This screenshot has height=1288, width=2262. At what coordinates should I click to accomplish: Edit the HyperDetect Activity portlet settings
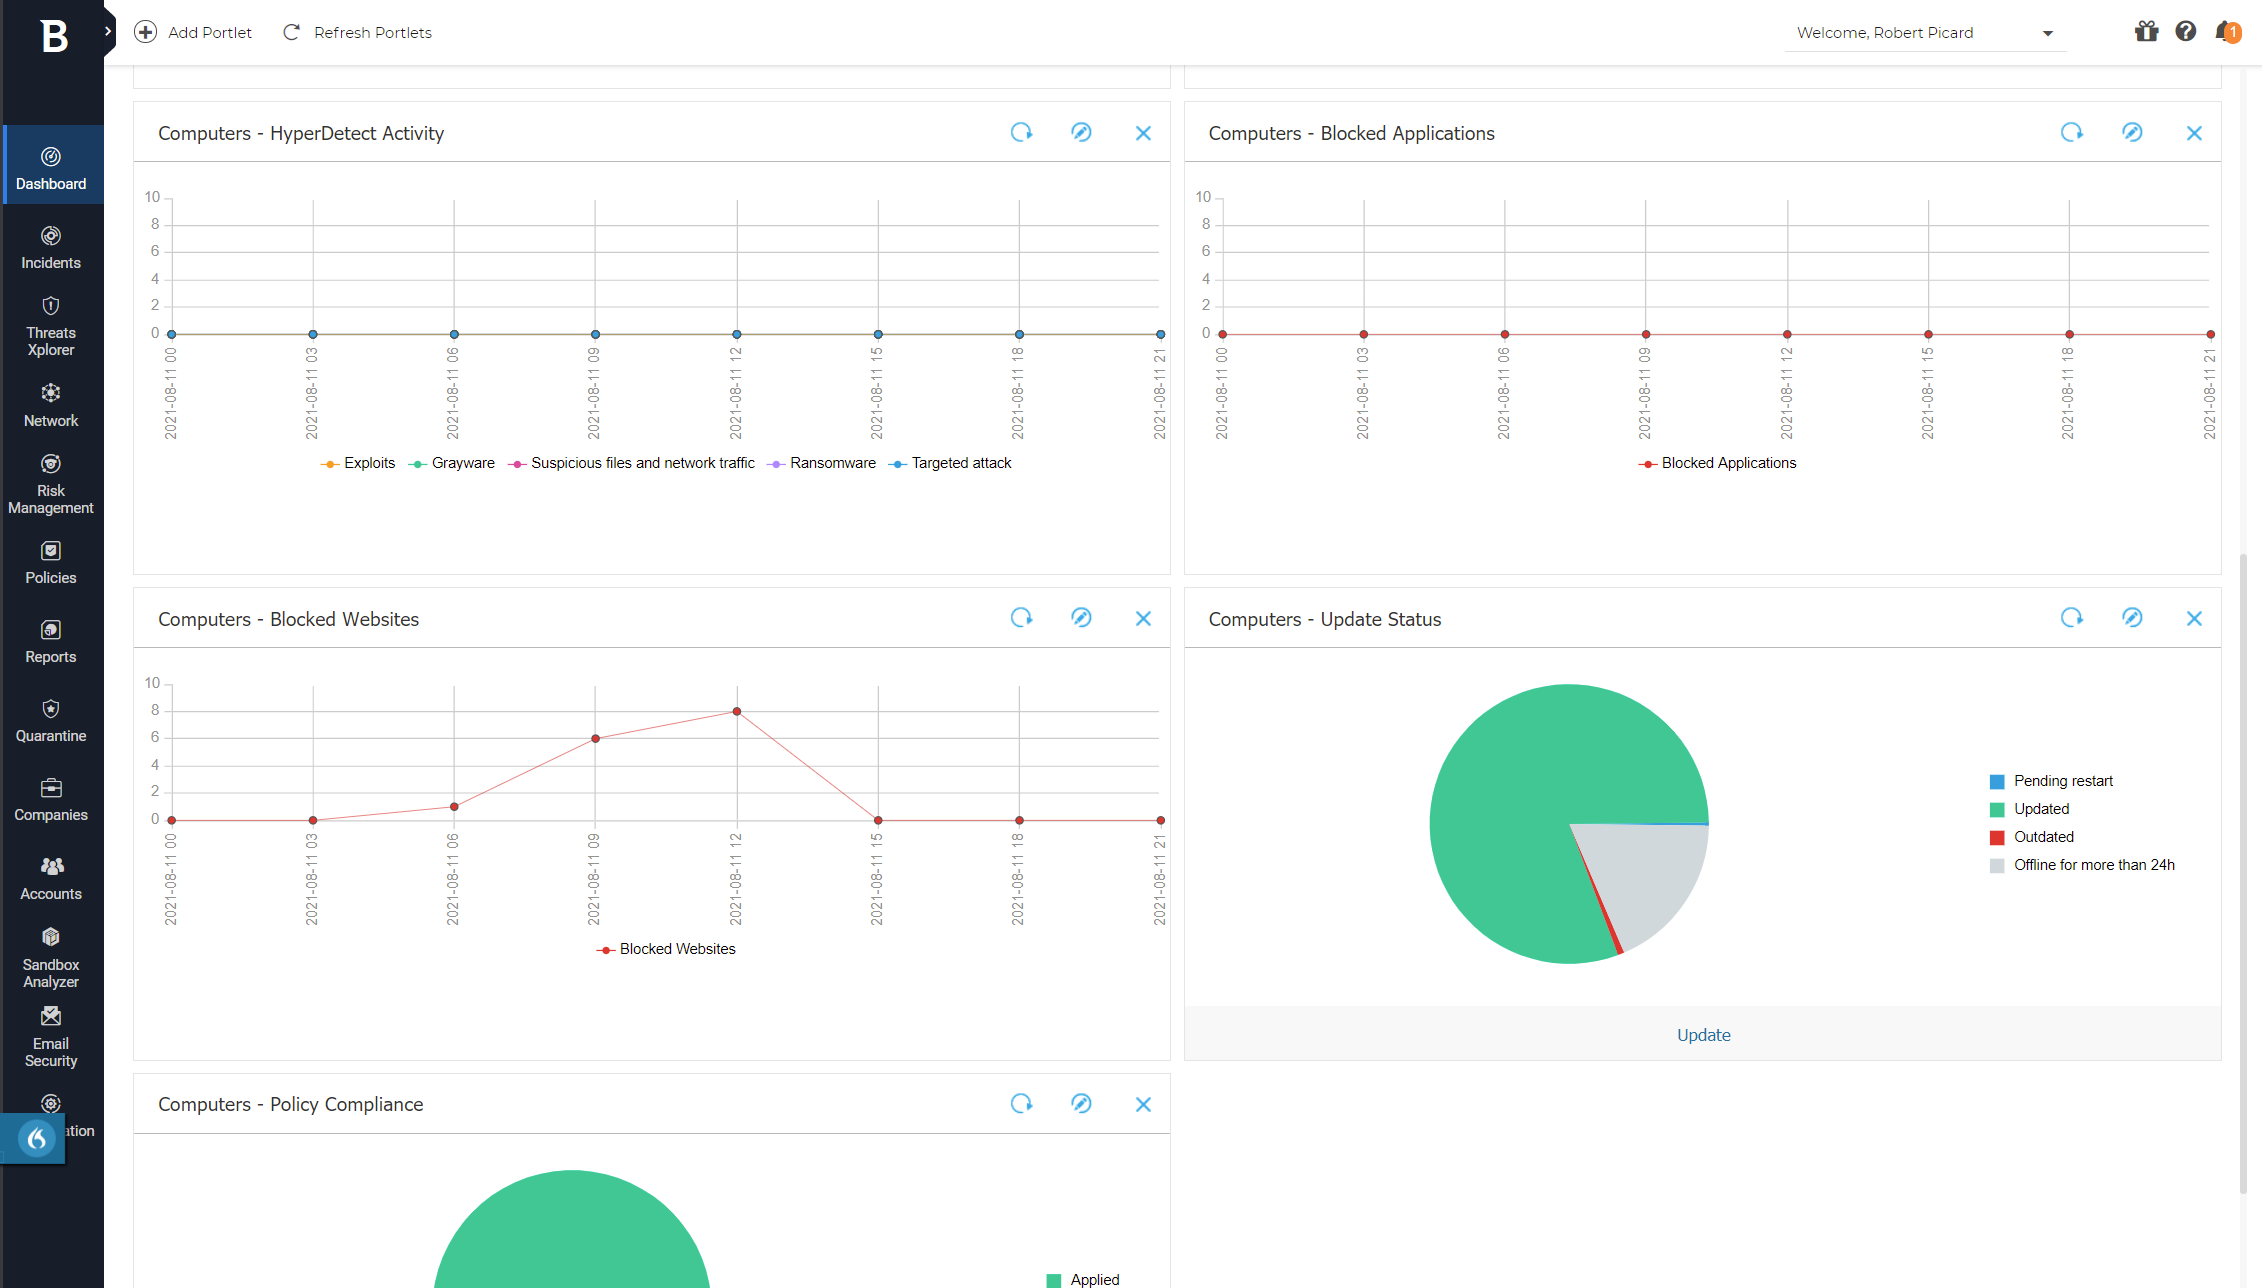pyautogui.click(x=1081, y=132)
